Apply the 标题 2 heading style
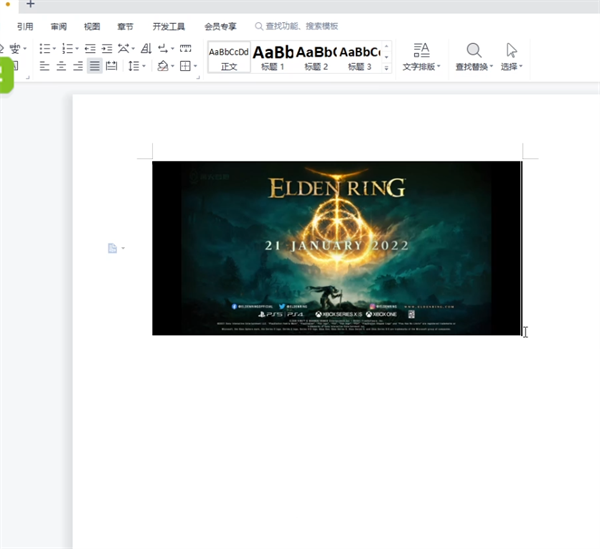This screenshot has width=600, height=549. pos(316,57)
